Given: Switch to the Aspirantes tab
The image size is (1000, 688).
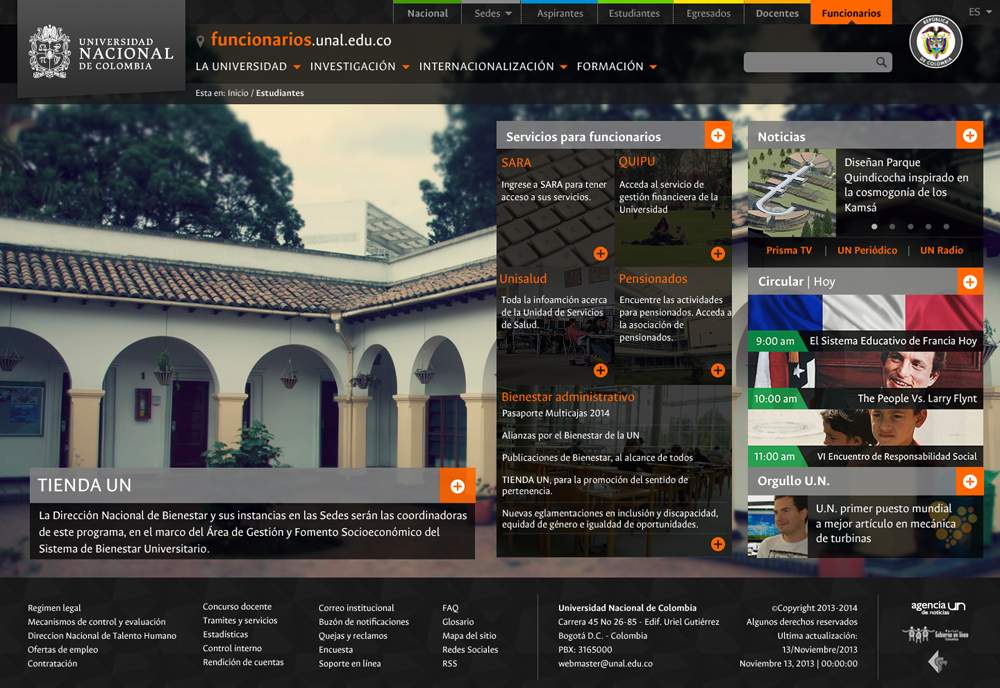Looking at the screenshot, I should click(x=560, y=14).
